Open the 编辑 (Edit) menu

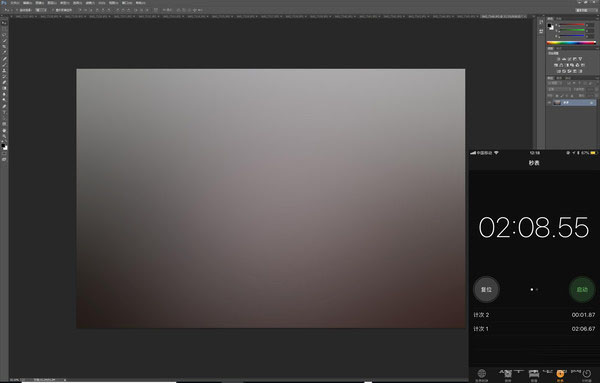(x=28, y=3)
